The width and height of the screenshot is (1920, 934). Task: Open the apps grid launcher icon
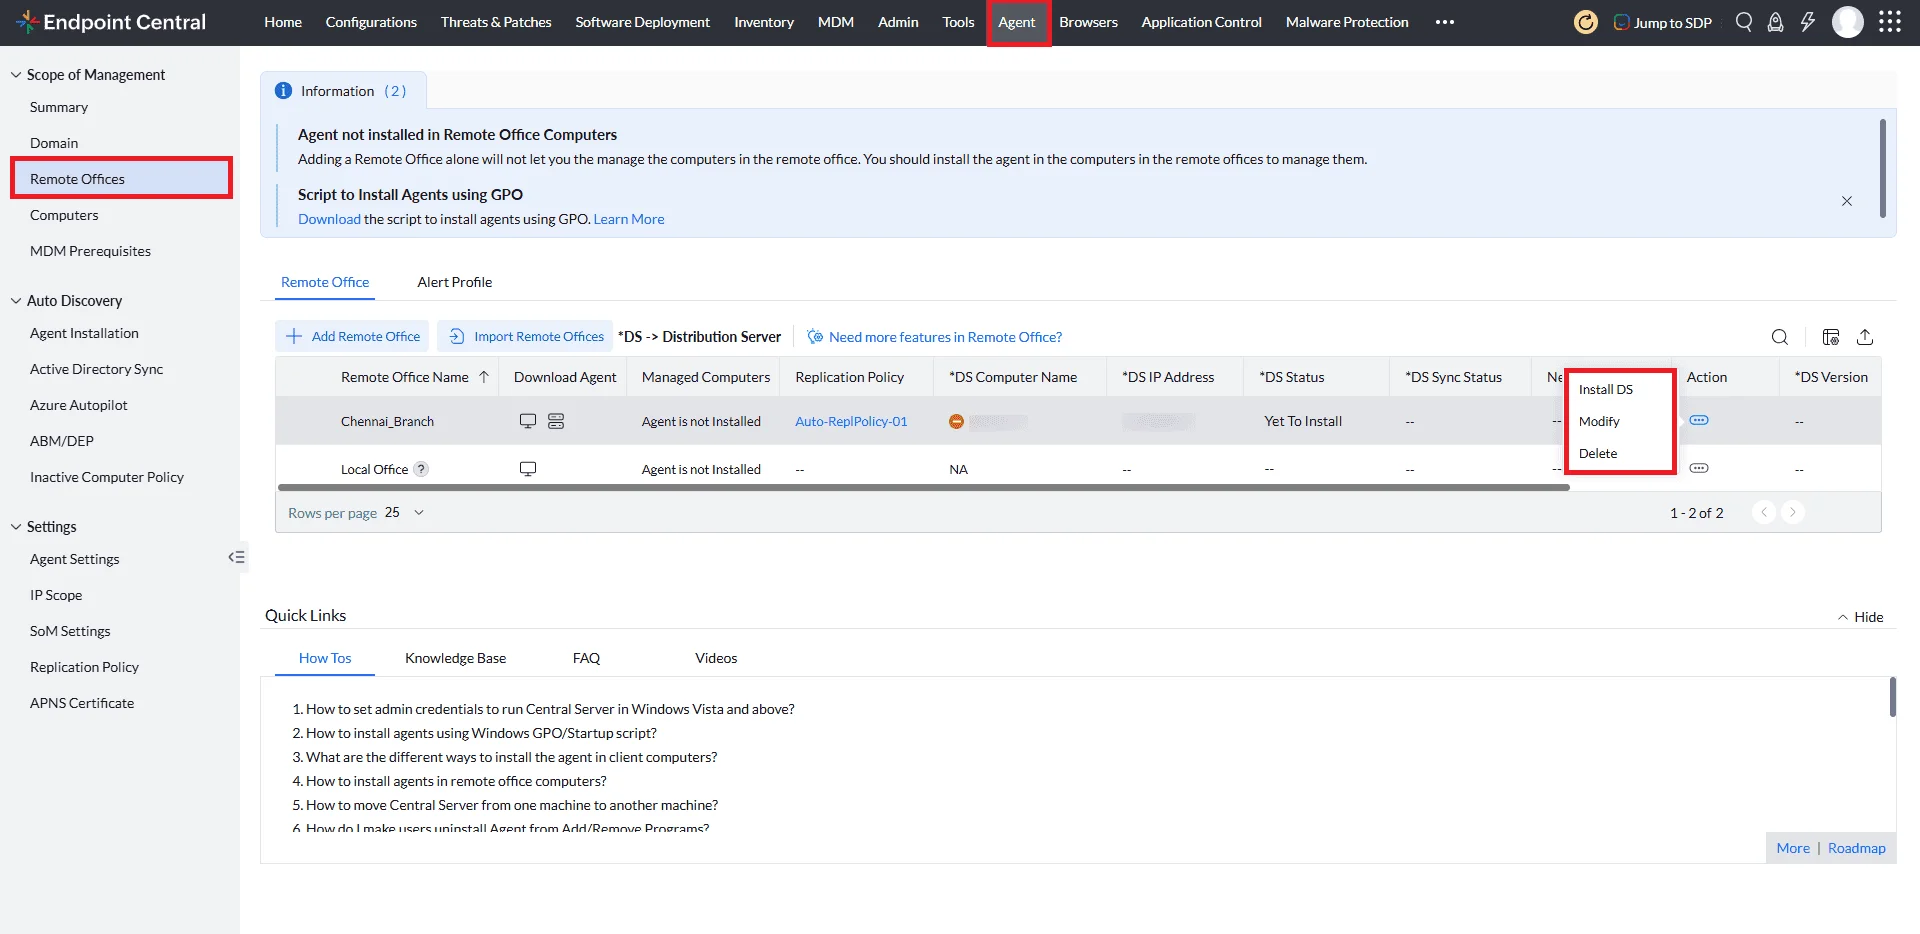click(1890, 22)
